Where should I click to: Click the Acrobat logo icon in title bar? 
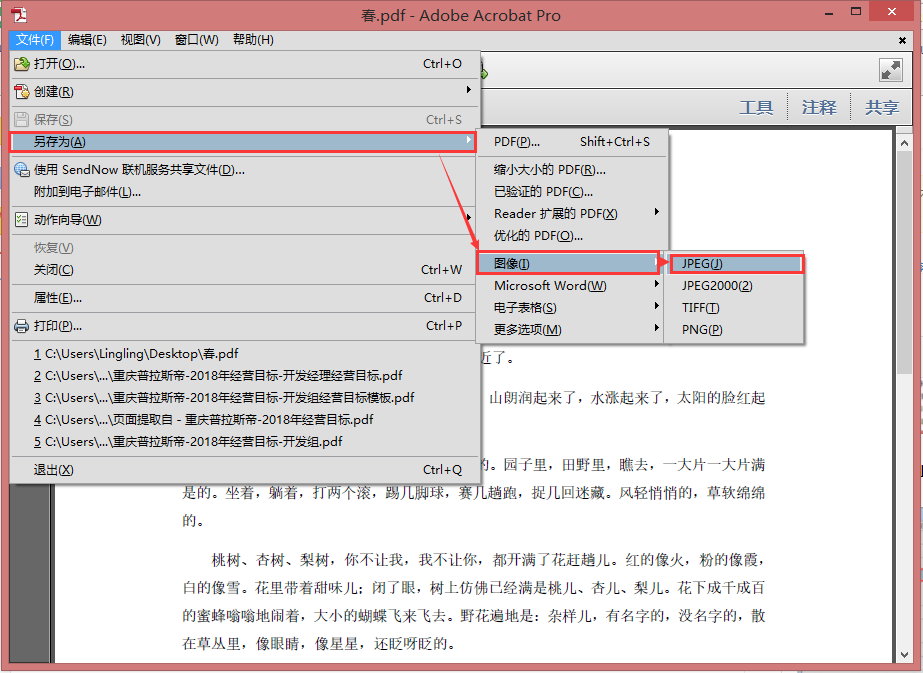tap(19, 15)
